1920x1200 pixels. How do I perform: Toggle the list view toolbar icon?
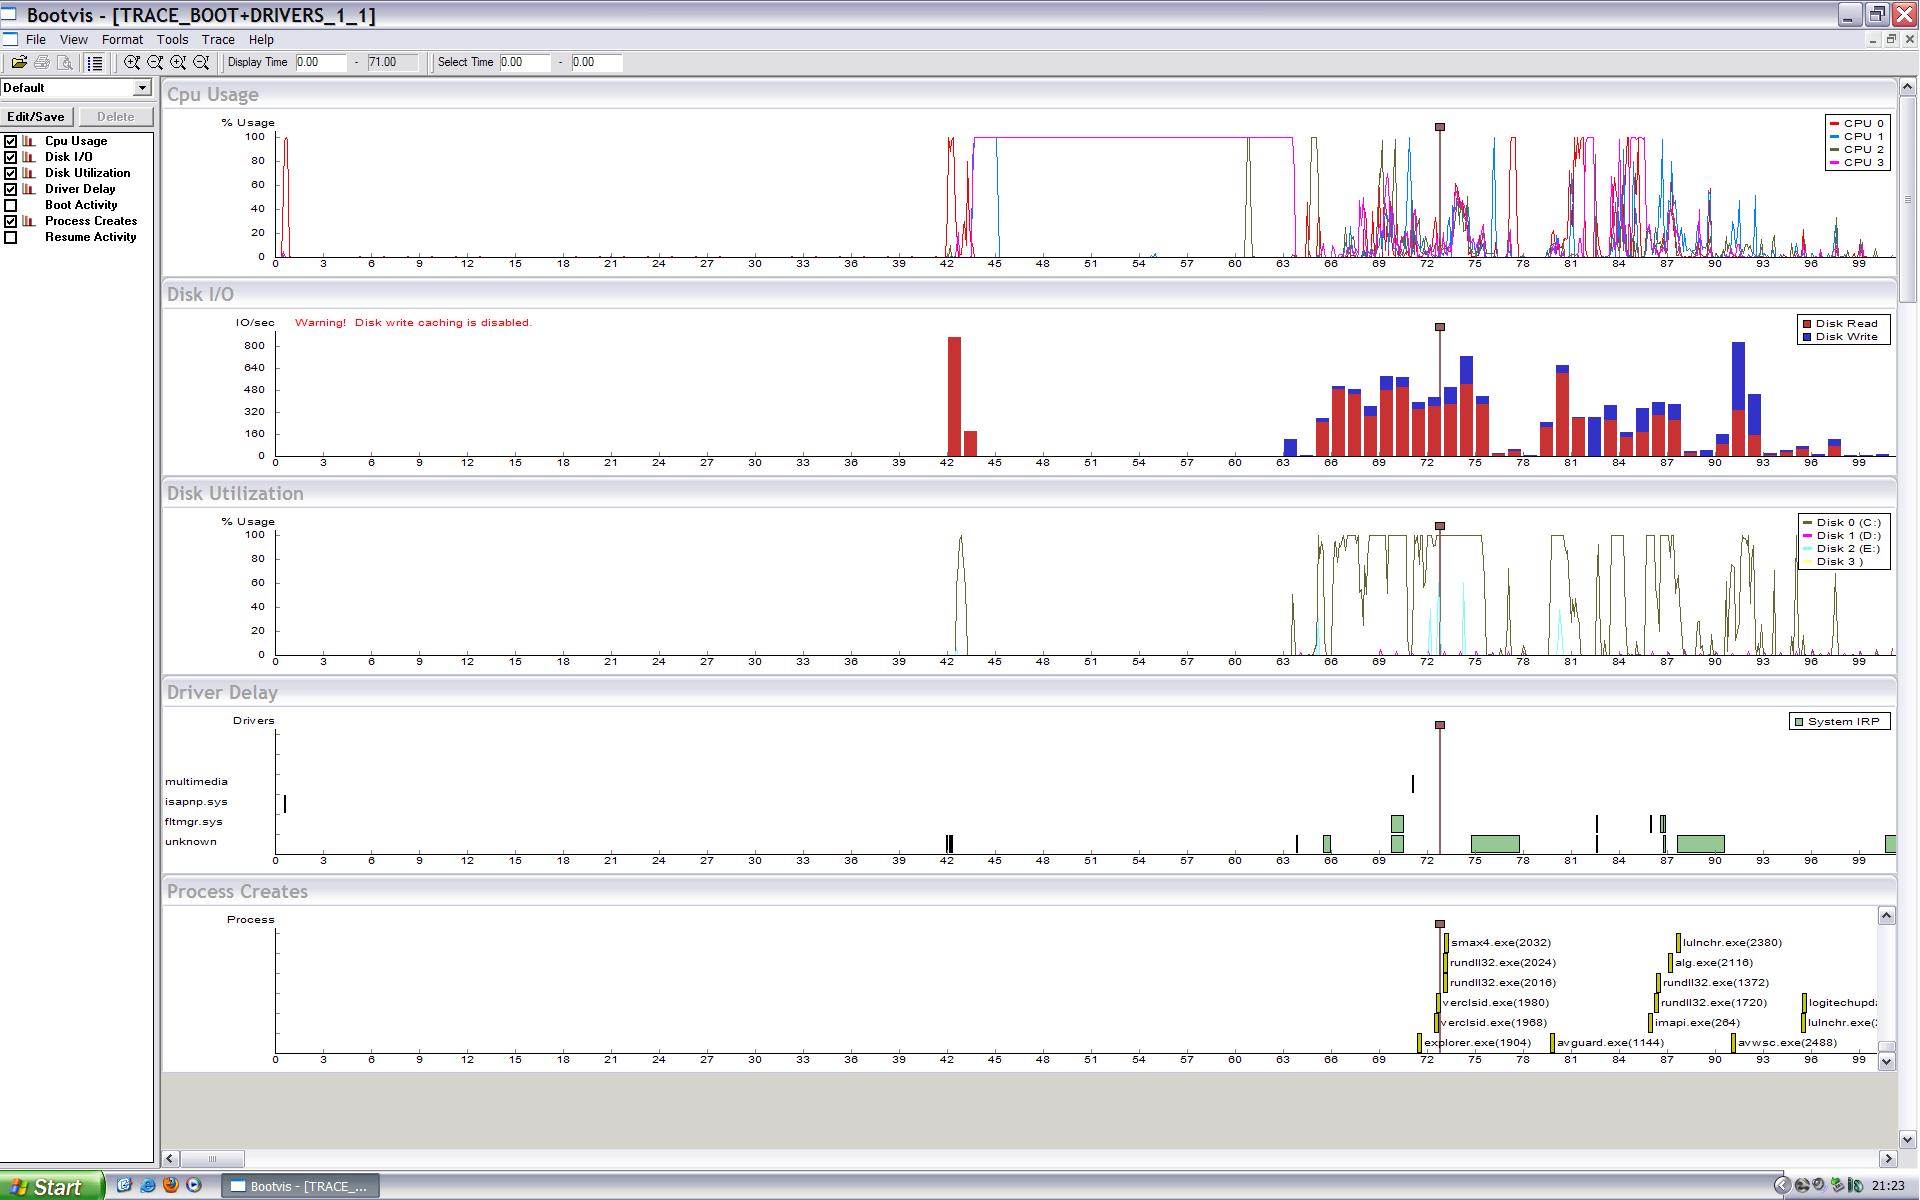click(95, 62)
